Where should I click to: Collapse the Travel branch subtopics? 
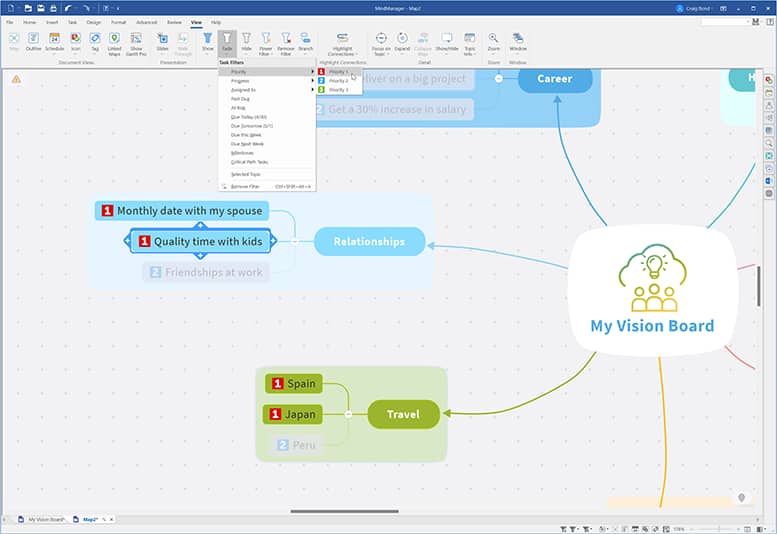click(348, 414)
